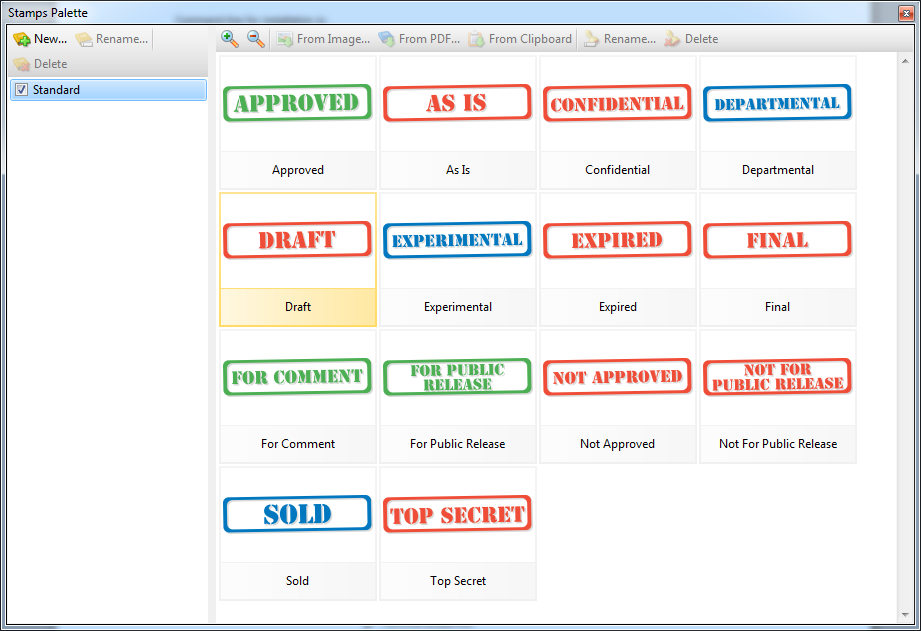Click the 'Approved' caption text

[x=298, y=170]
